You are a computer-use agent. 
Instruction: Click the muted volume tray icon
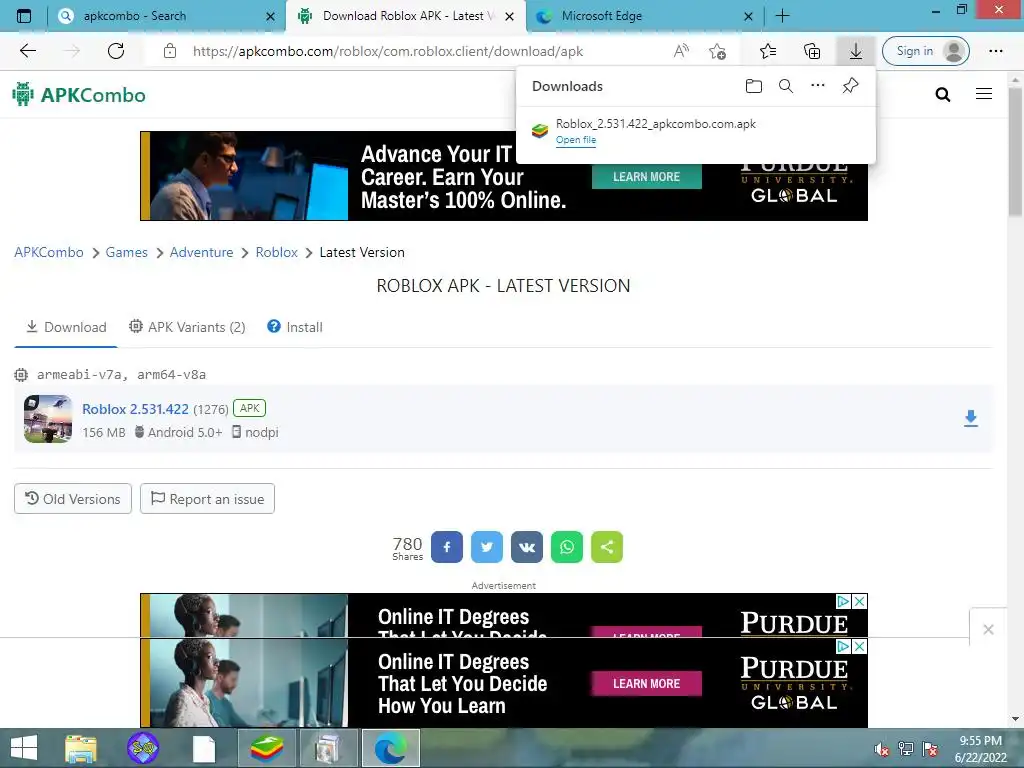[x=882, y=749]
